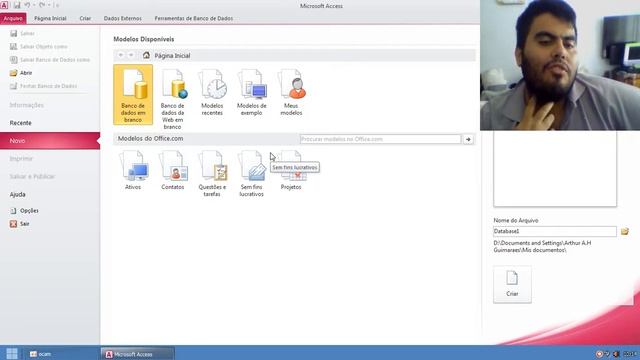Click the Access application icon in title bar
Screen dimensions: 640x360
pyautogui.click(x=4, y=5)
